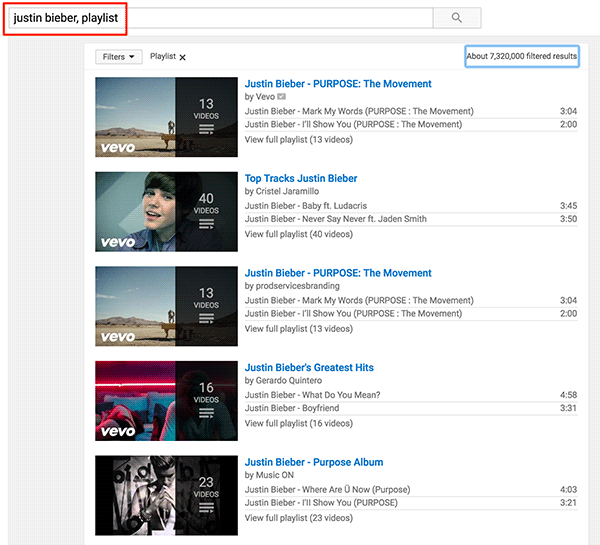Click the prodservicesbranding playlist thumbnail
Image resolution: width=600 pixels, height=545 pixels.
[x=166, y=306]
